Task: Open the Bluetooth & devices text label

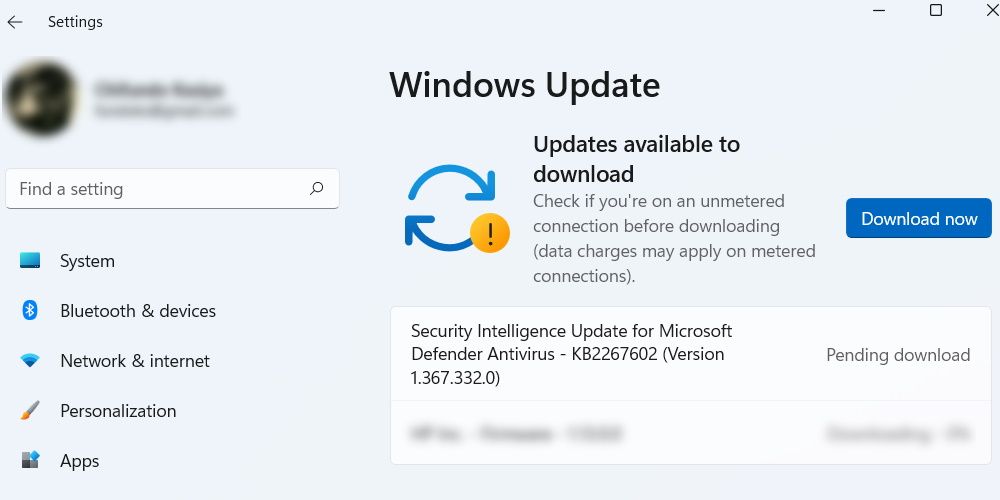Action: [x=138, y=311]
